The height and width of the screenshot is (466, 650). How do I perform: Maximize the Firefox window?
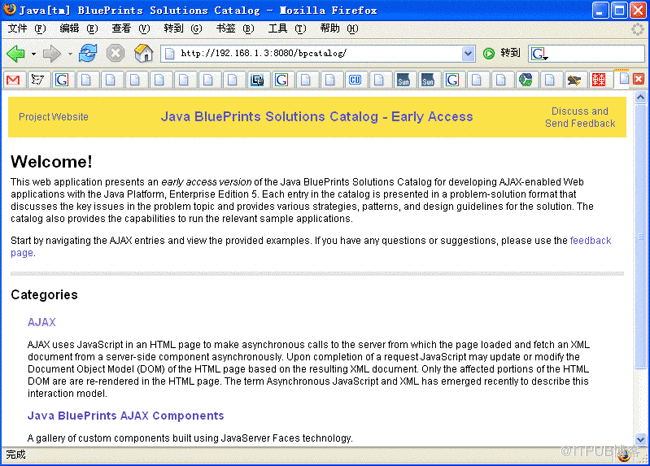click(619, 10)
